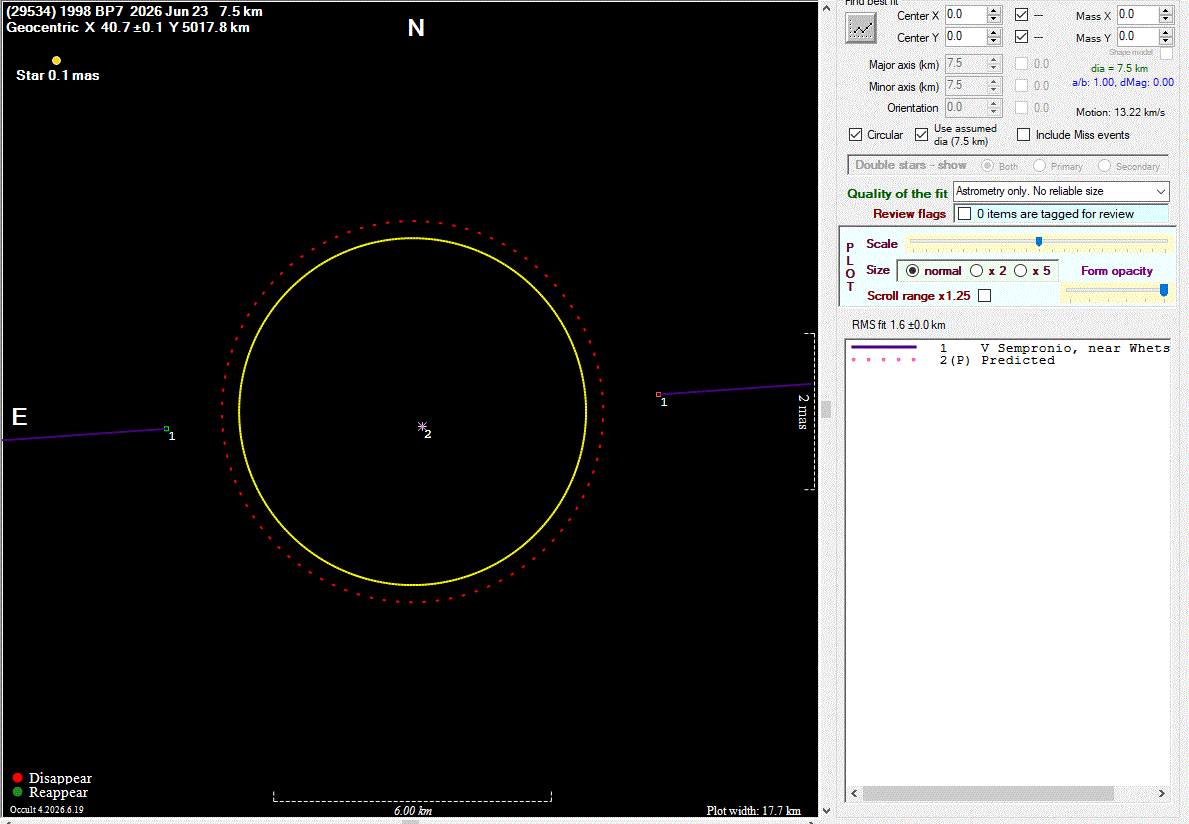Tick the Review flags checkbox

coord(965,214)
